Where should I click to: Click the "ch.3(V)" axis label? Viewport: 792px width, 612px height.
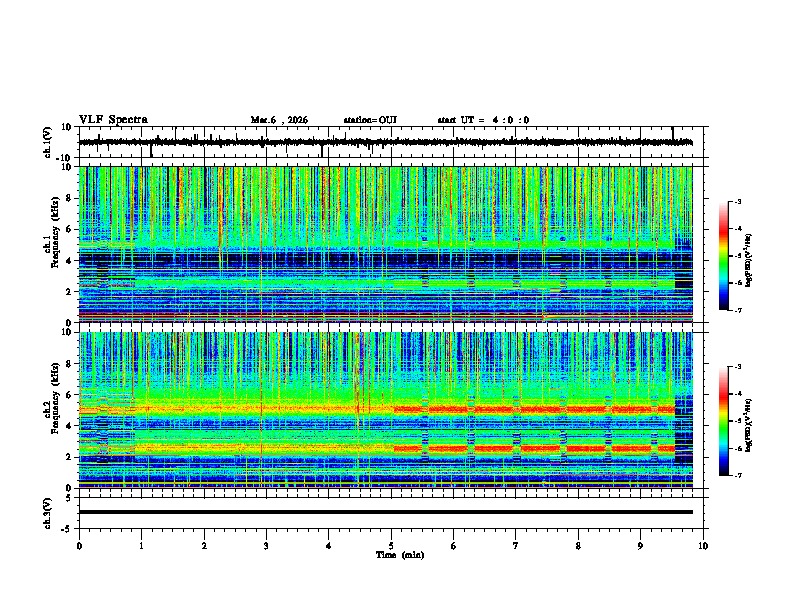tap(48, 513)
